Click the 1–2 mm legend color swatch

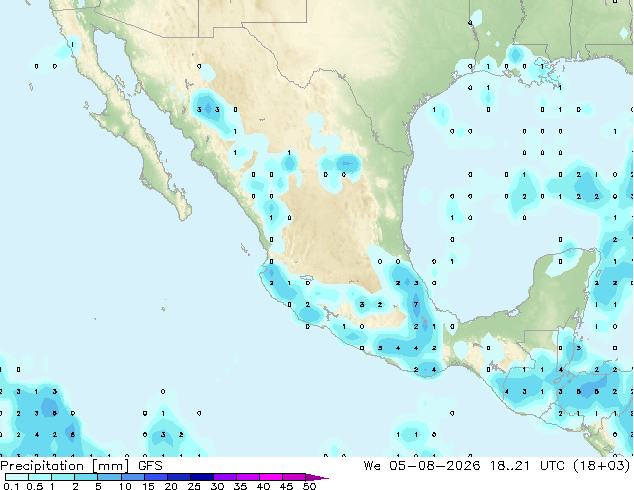pyautogui.click(x=63, y=477)
